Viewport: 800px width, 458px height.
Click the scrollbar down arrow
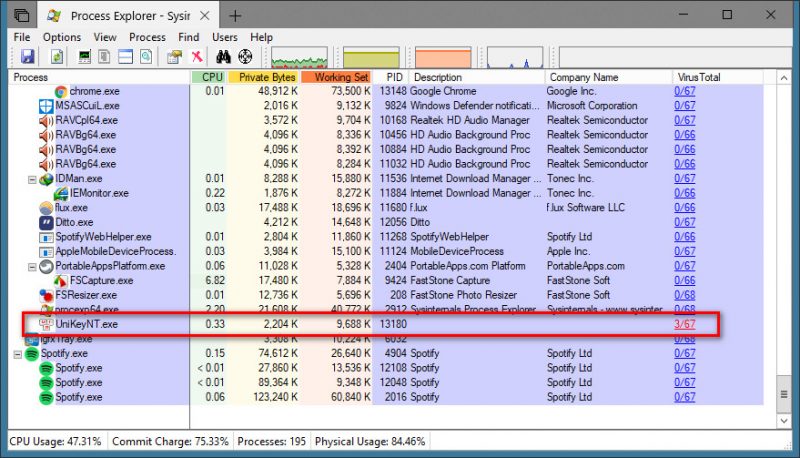pos(784,421)
